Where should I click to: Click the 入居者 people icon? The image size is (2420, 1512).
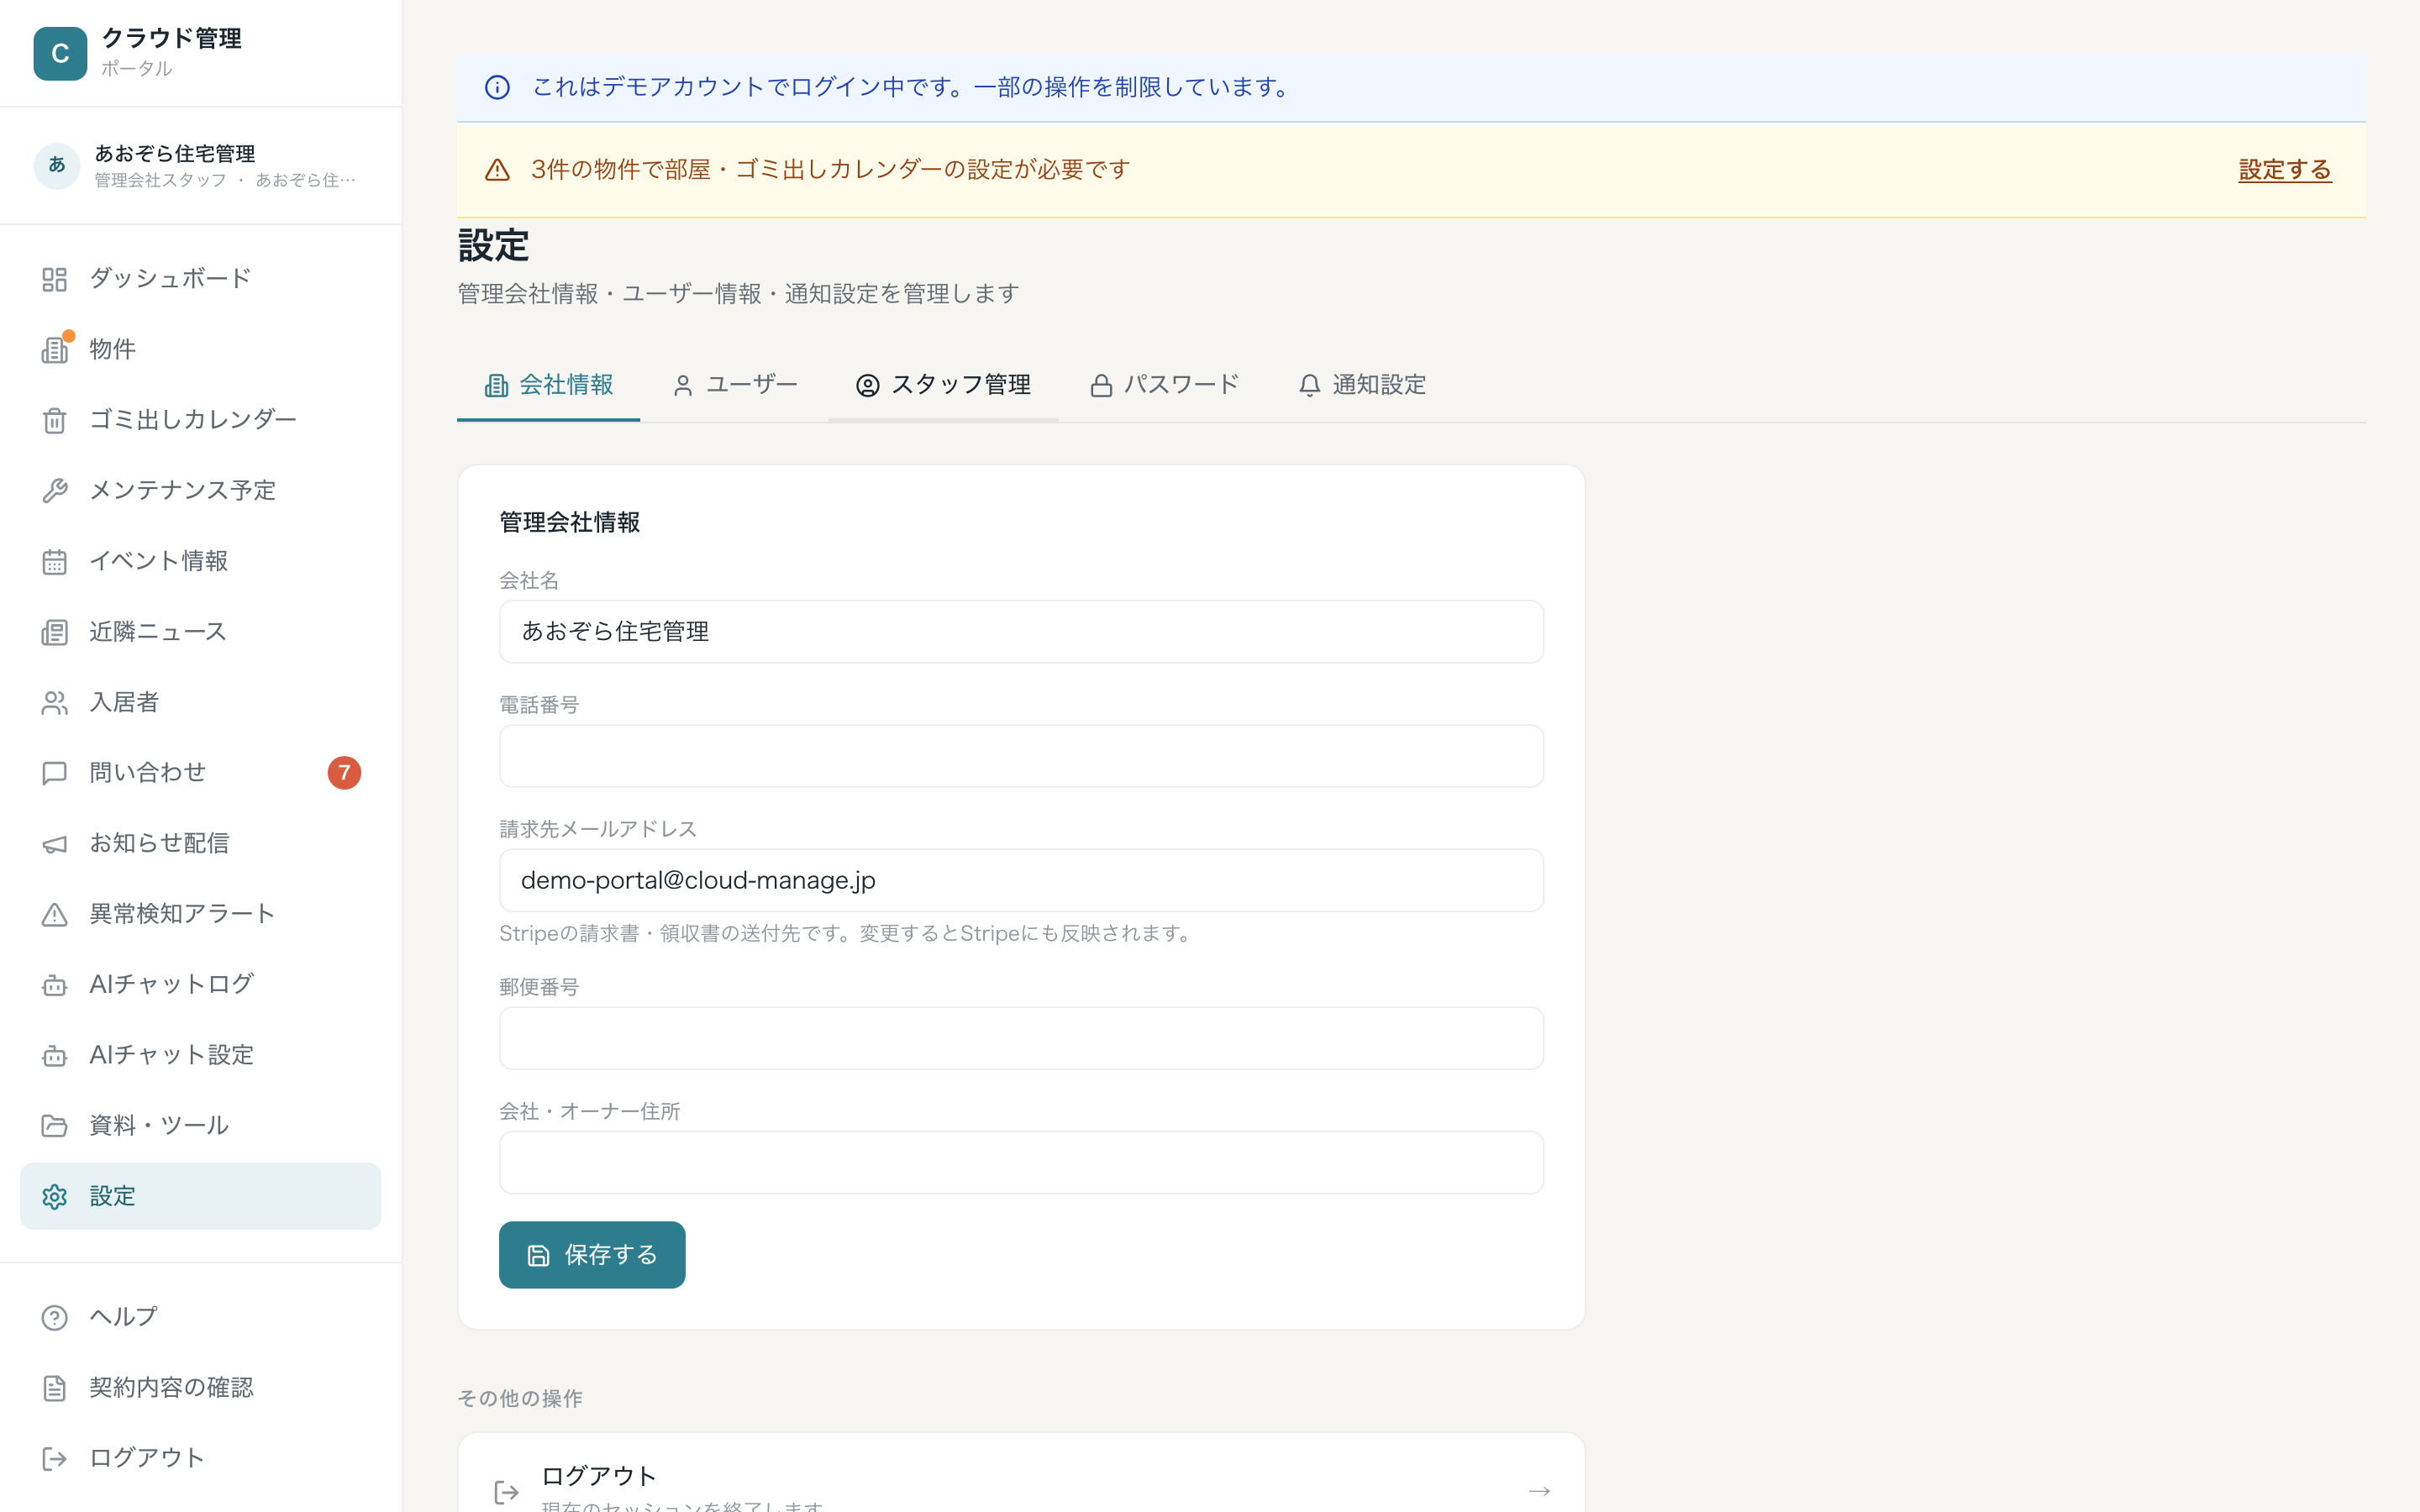click(x=54, y=703)
